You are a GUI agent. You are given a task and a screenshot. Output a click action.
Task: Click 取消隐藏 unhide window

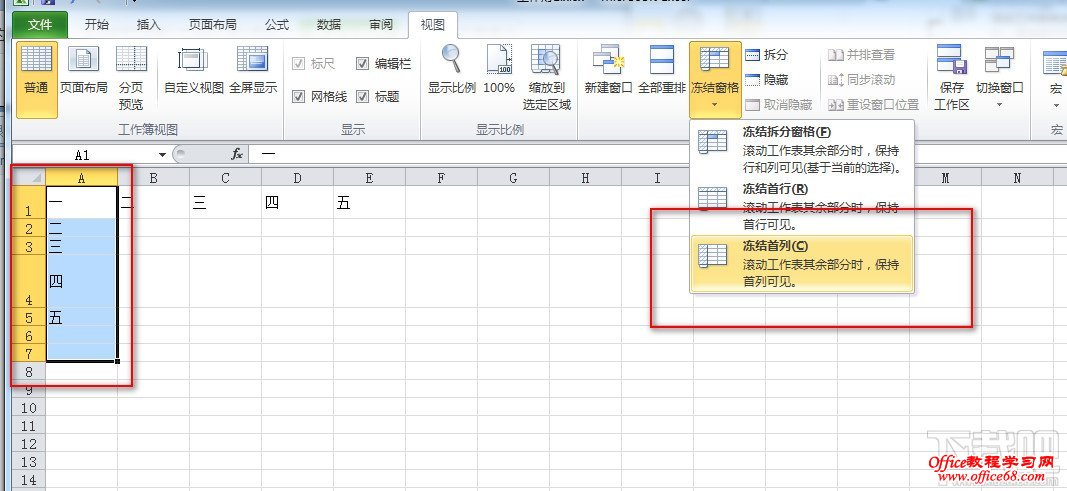(x=778, y=105)
